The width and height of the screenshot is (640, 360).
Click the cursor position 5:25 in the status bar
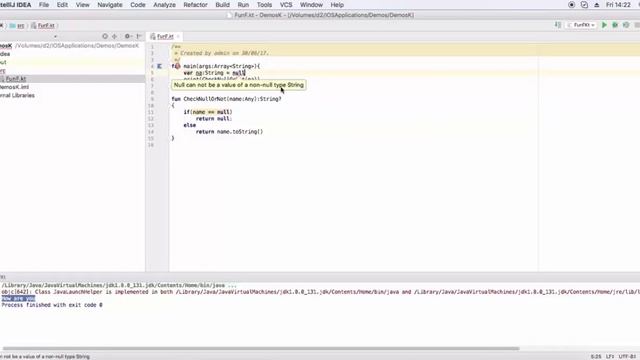pos(596,356)
